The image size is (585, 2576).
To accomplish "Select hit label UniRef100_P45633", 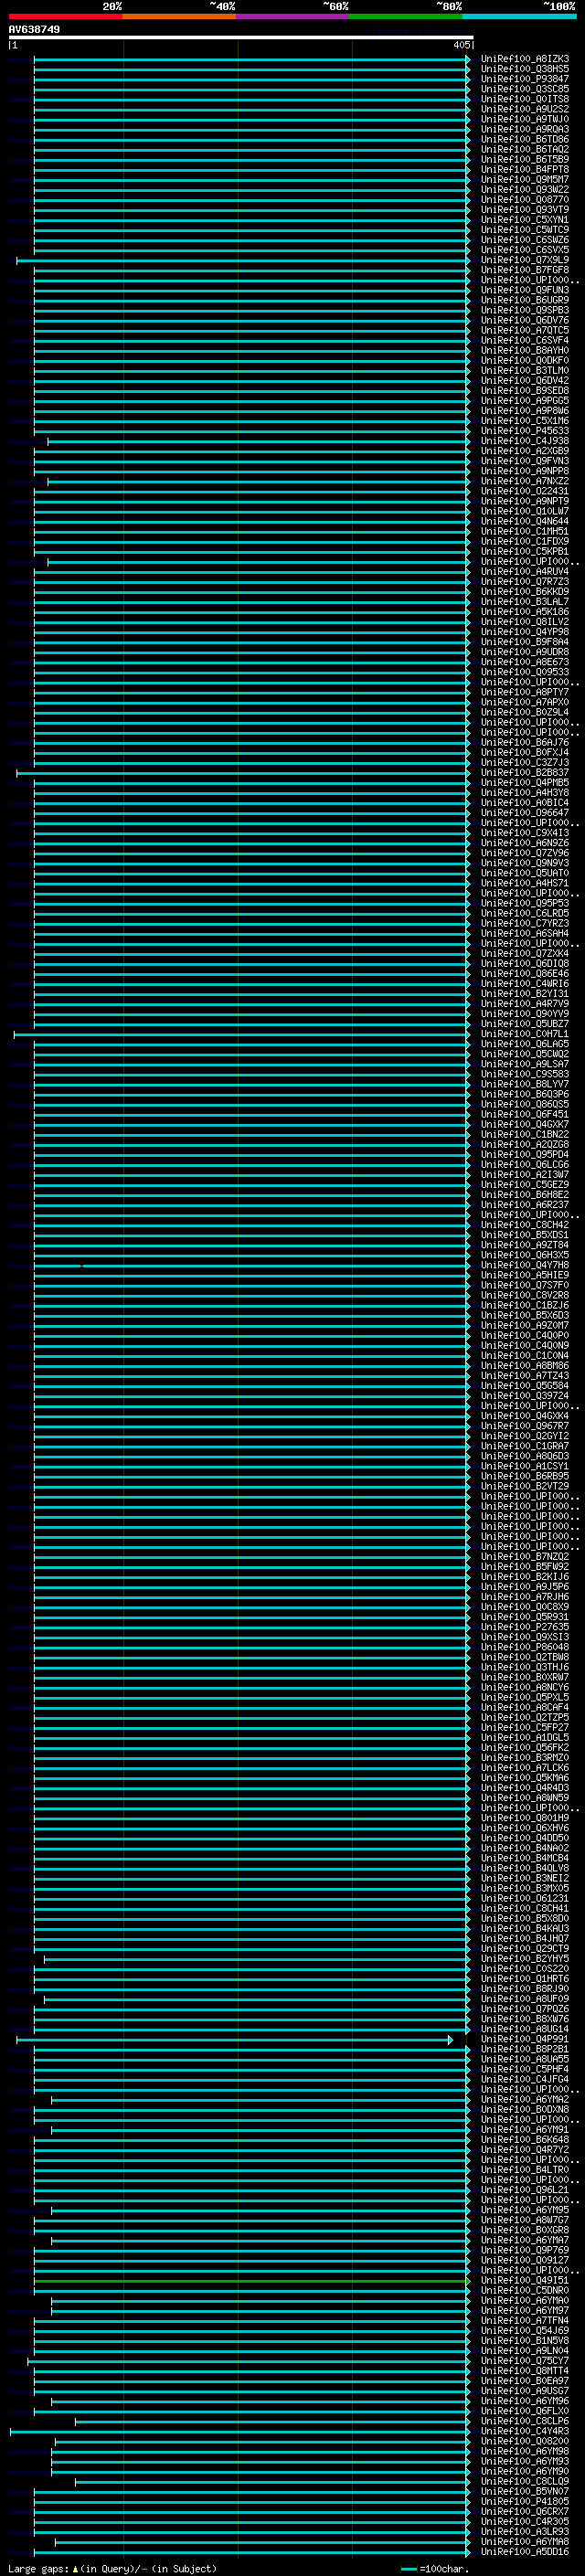I will (525, 431).
